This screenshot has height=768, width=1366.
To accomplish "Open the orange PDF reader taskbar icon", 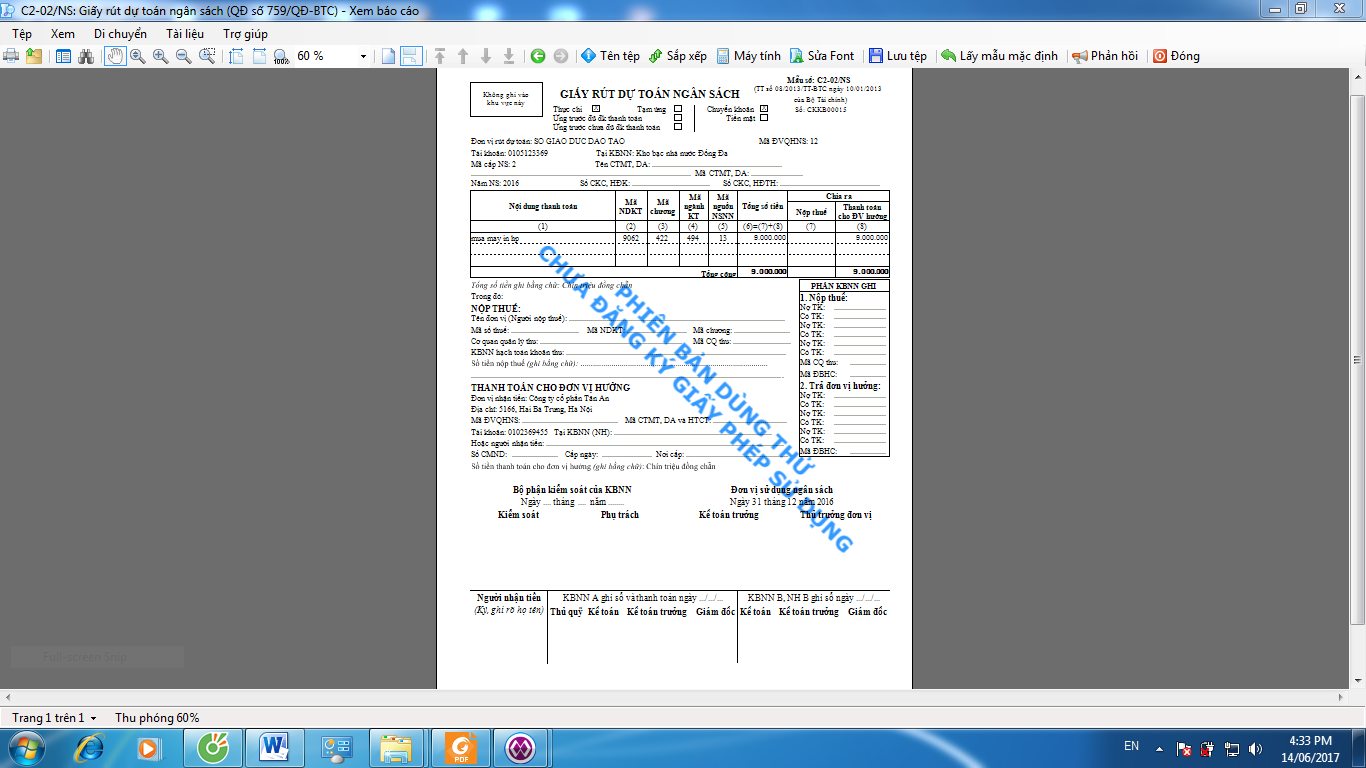I will [459, 748].
